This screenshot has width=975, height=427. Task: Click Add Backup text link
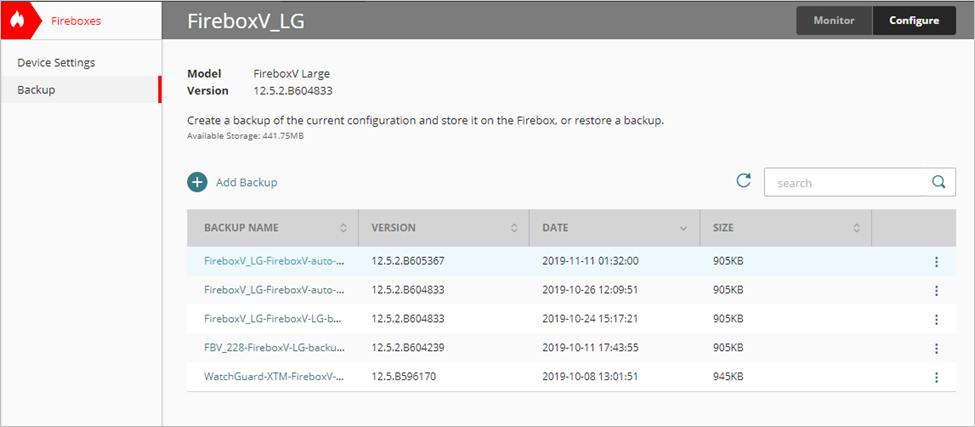[246, 183]
